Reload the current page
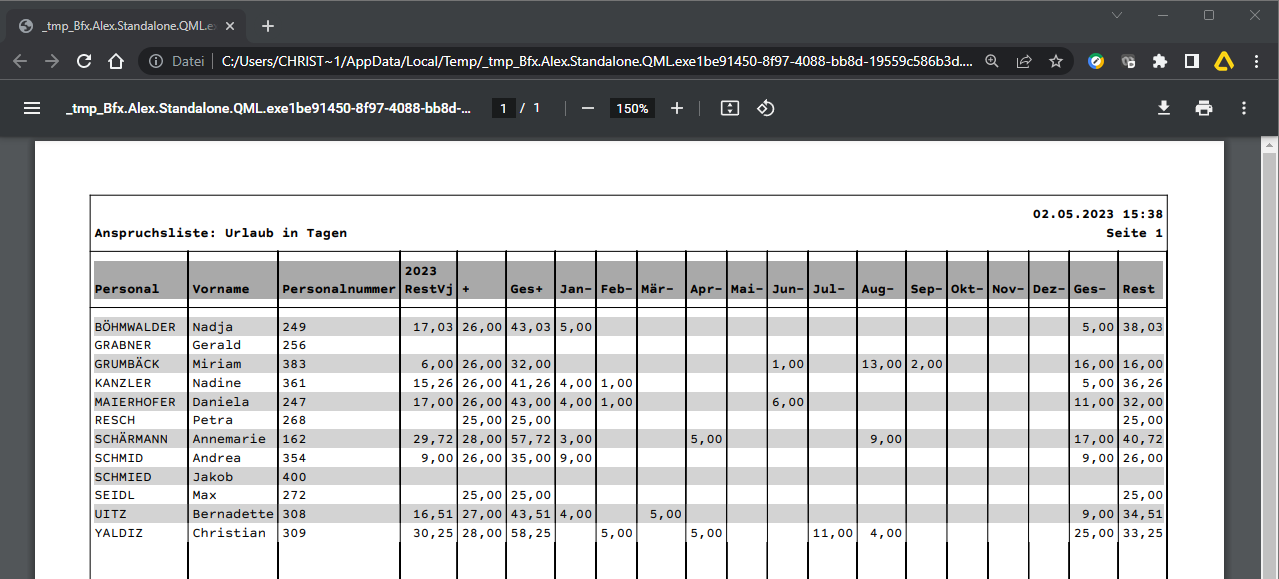This screenshot has width=1279, height=579. [x=84, y=61]
